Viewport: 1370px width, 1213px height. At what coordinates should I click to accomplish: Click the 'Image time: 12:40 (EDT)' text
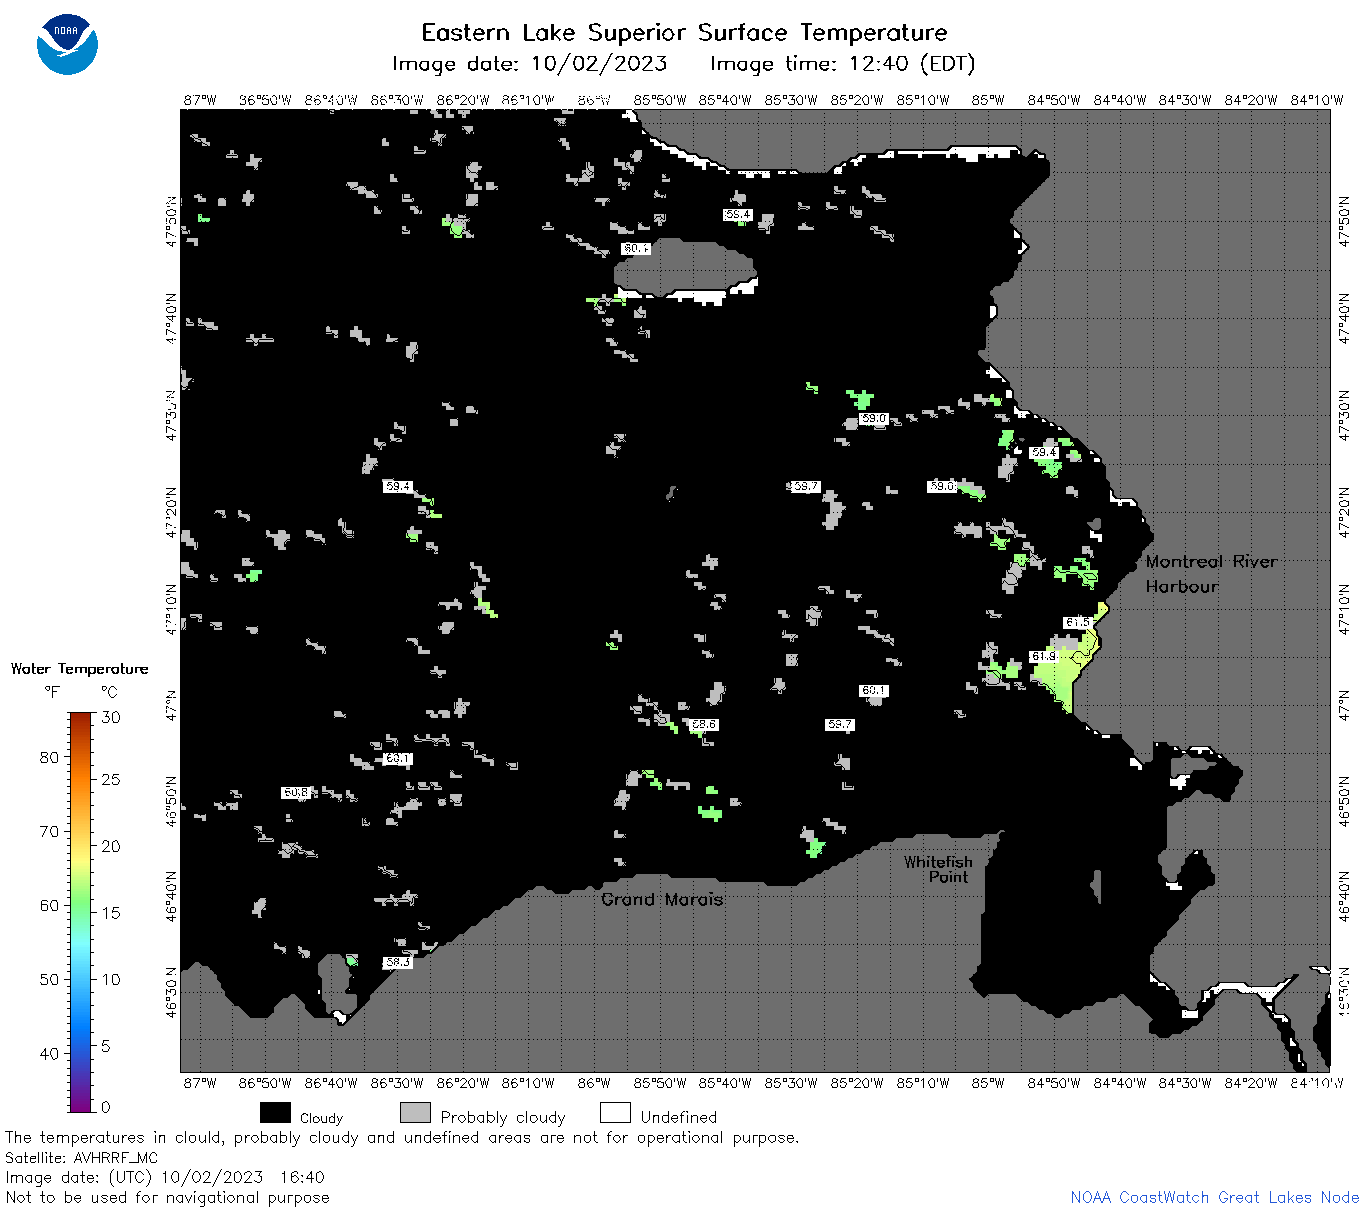point(842,64)
